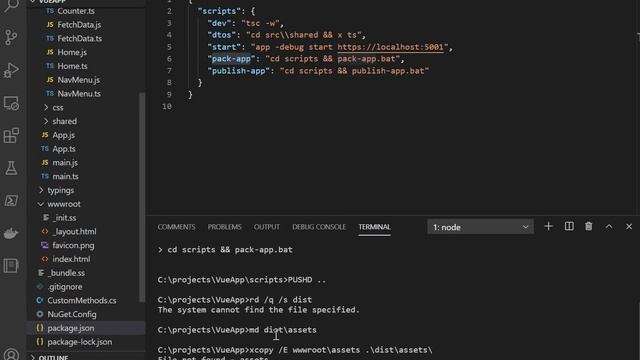The image size is (640, 360).
Task: Switch to the COMMENTS tab
Action: (176, 227)
